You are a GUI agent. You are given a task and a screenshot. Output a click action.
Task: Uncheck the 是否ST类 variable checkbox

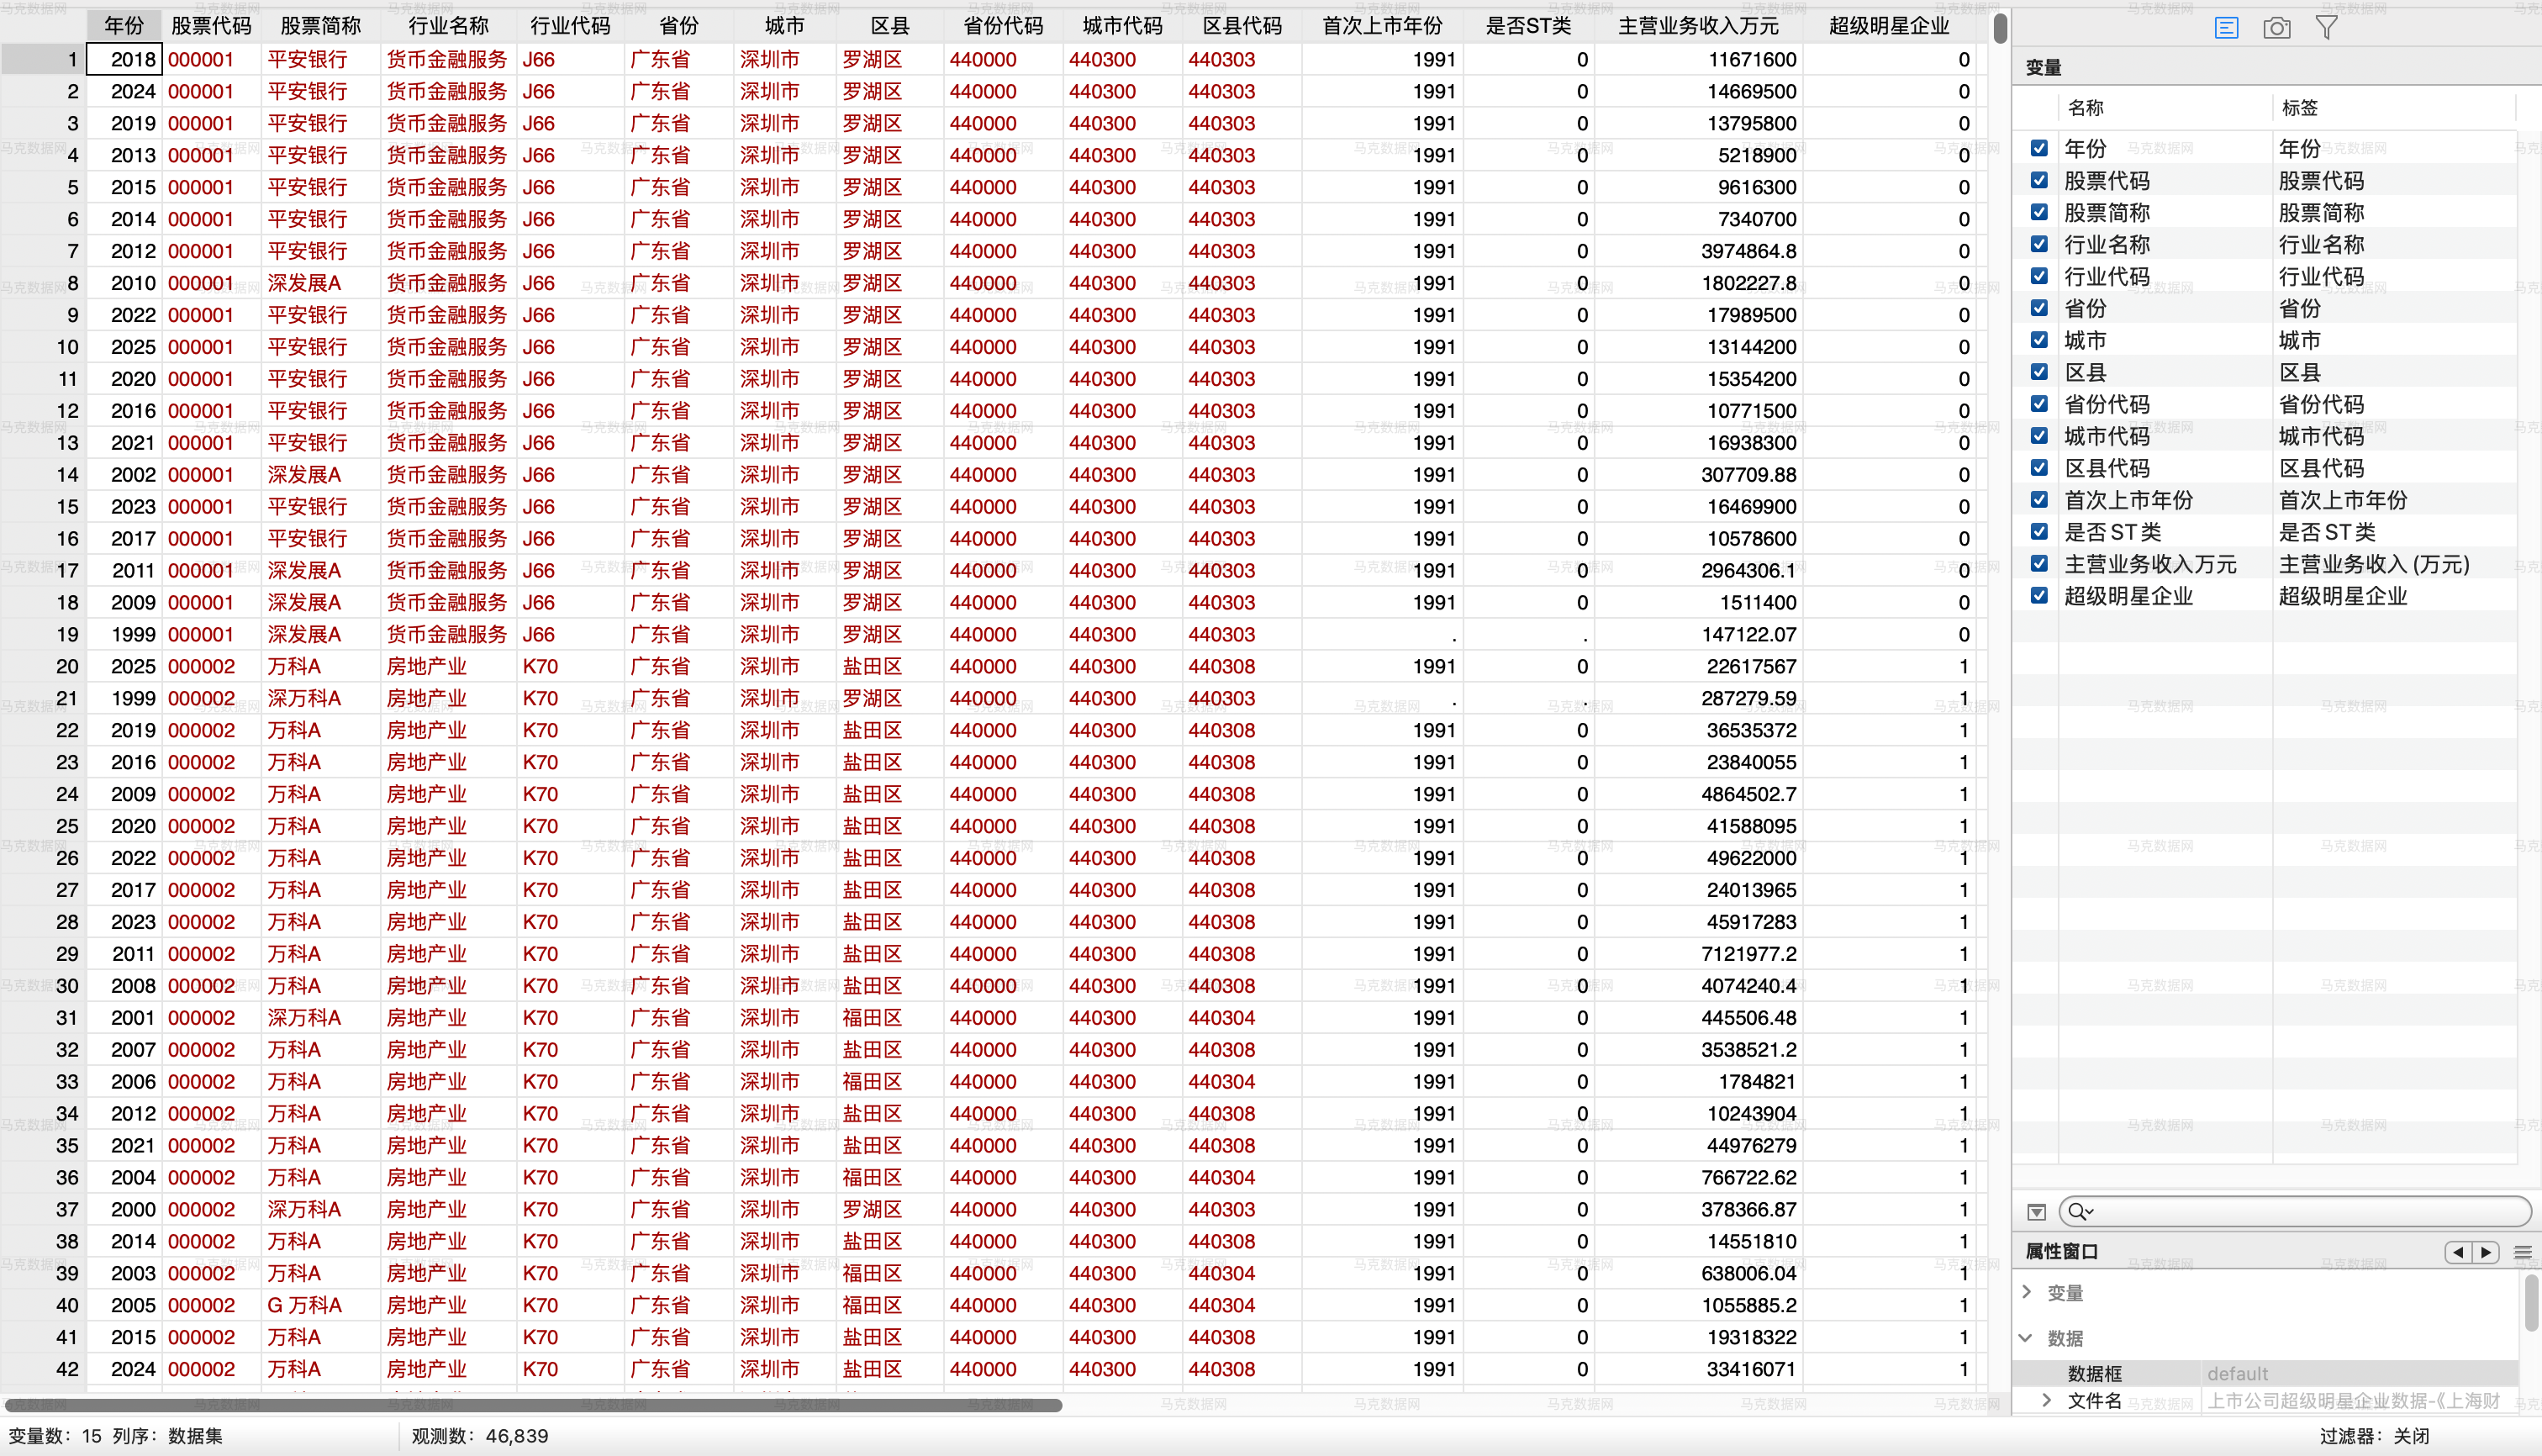(2039, 532)
